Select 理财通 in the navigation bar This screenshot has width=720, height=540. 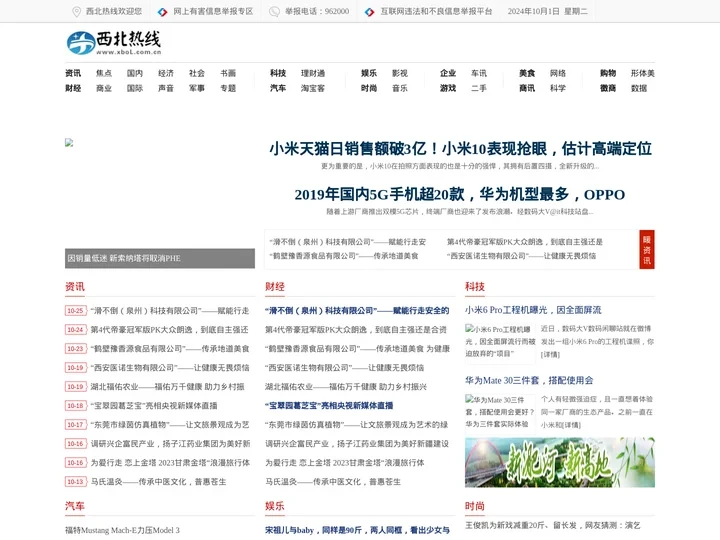click(313, 73)
